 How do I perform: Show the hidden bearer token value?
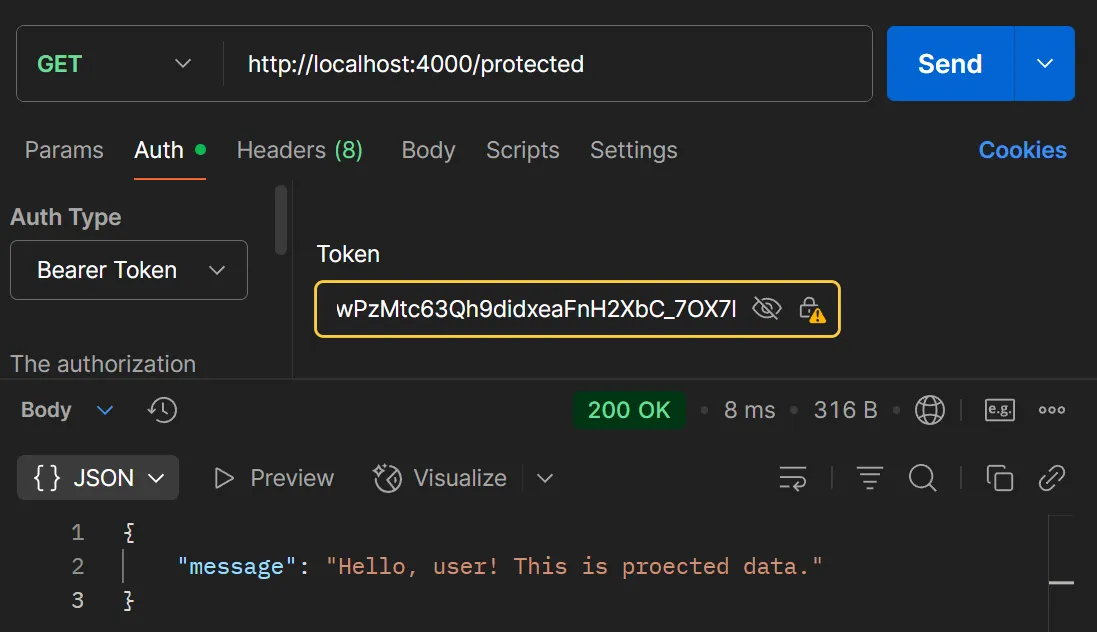766,310
